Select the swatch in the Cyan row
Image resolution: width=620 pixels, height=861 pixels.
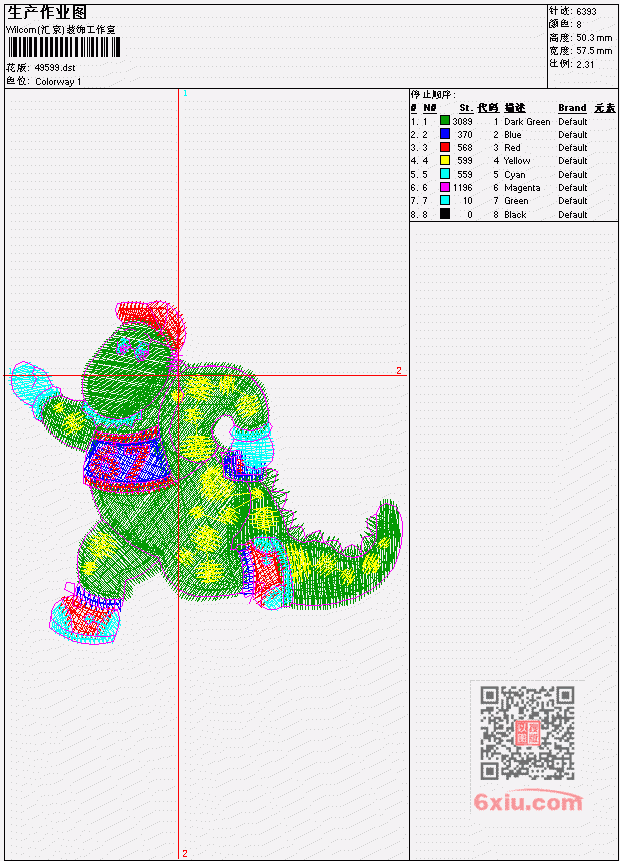tap(445, 174)
